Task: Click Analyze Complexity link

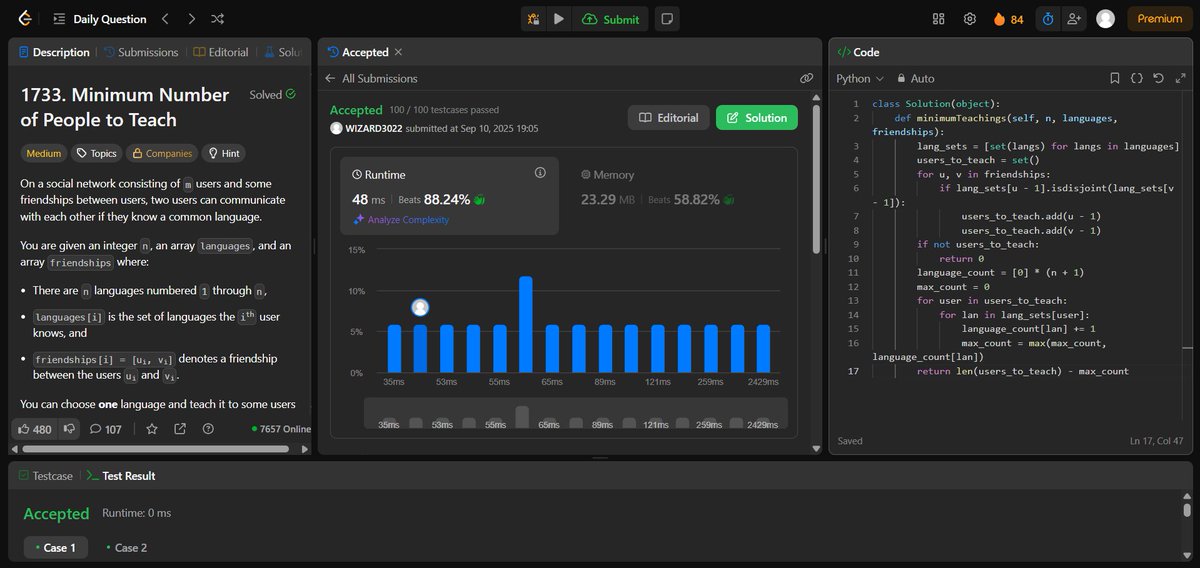Action: 401,219
